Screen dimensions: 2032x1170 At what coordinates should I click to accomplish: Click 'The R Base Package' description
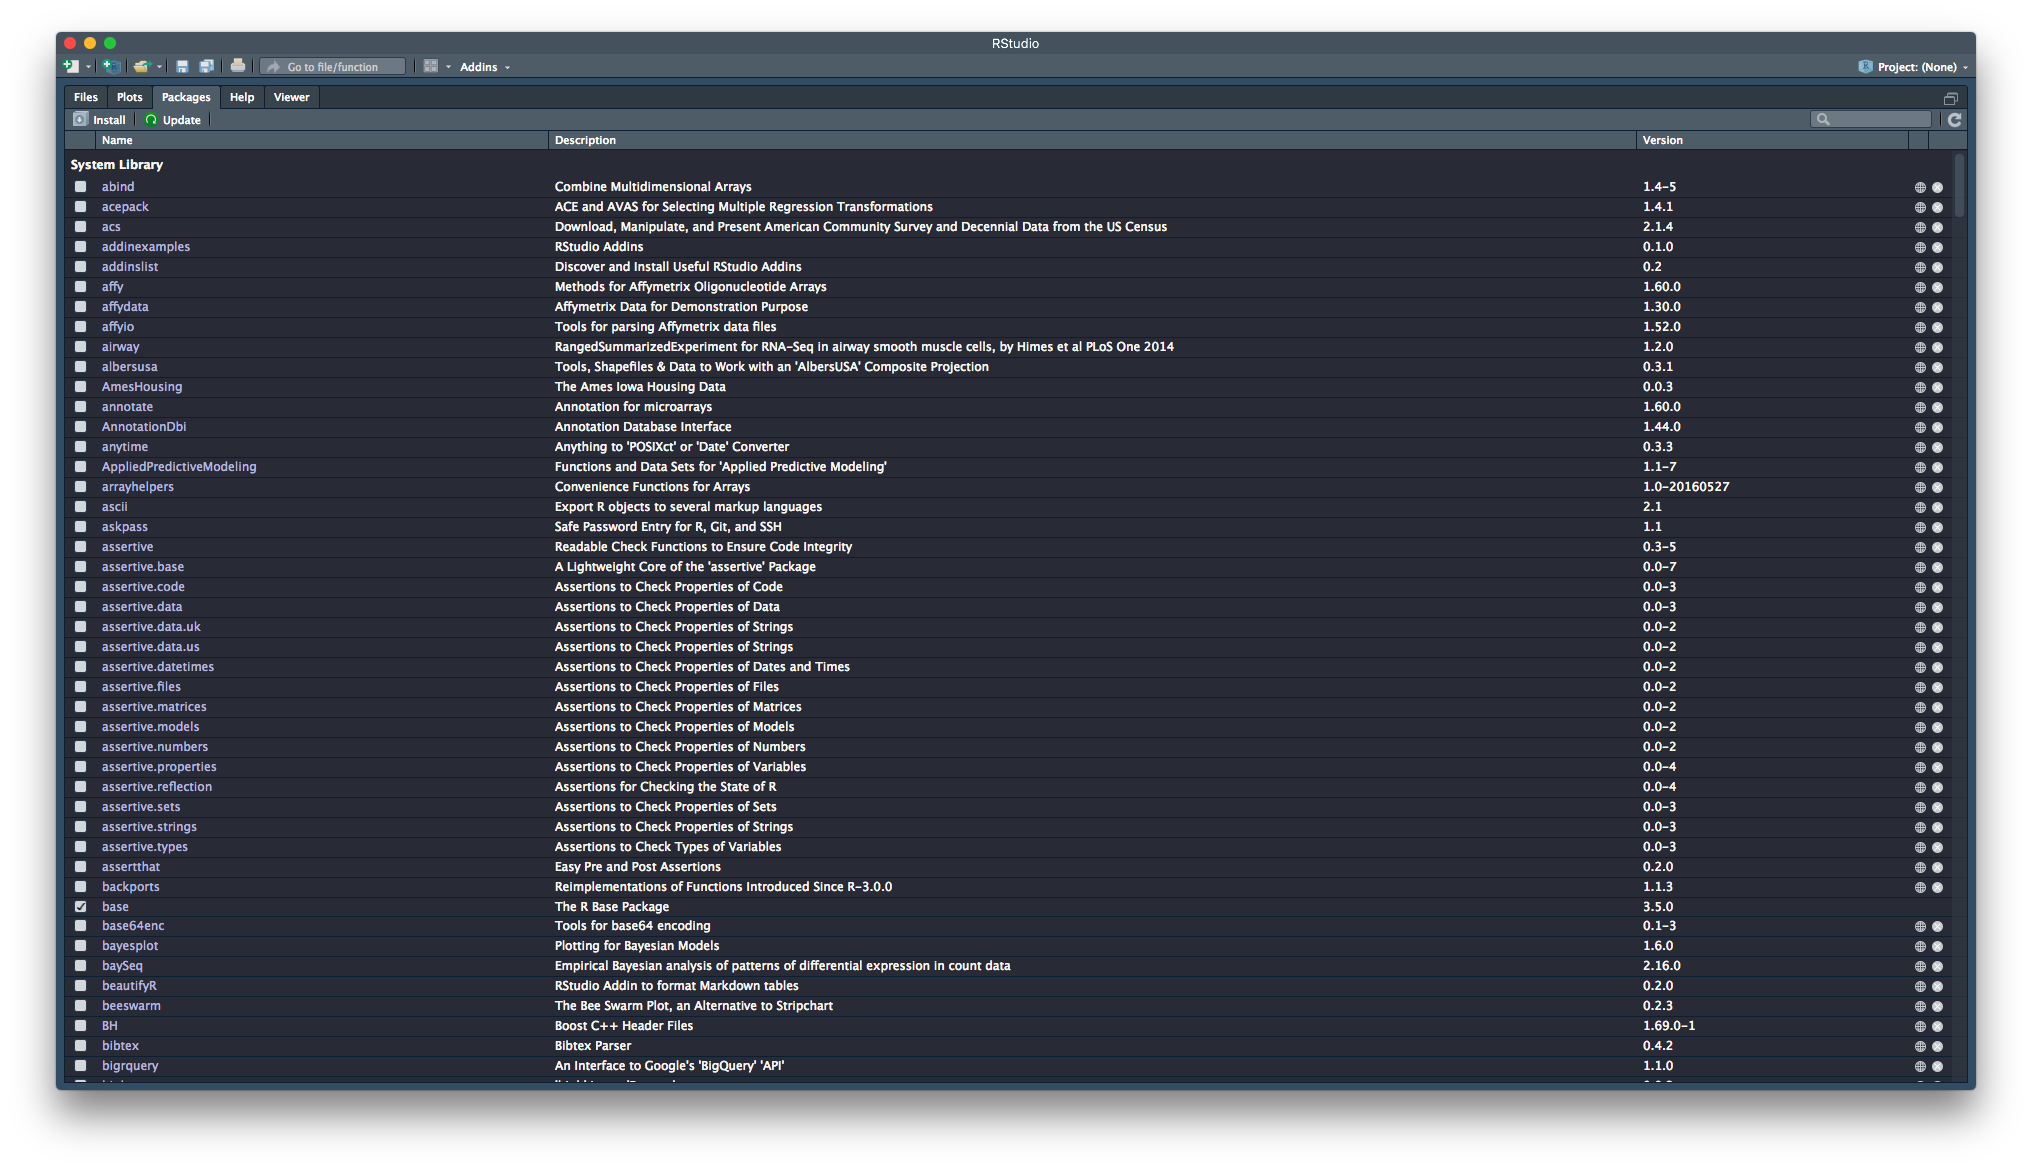(x=612, y=907)
